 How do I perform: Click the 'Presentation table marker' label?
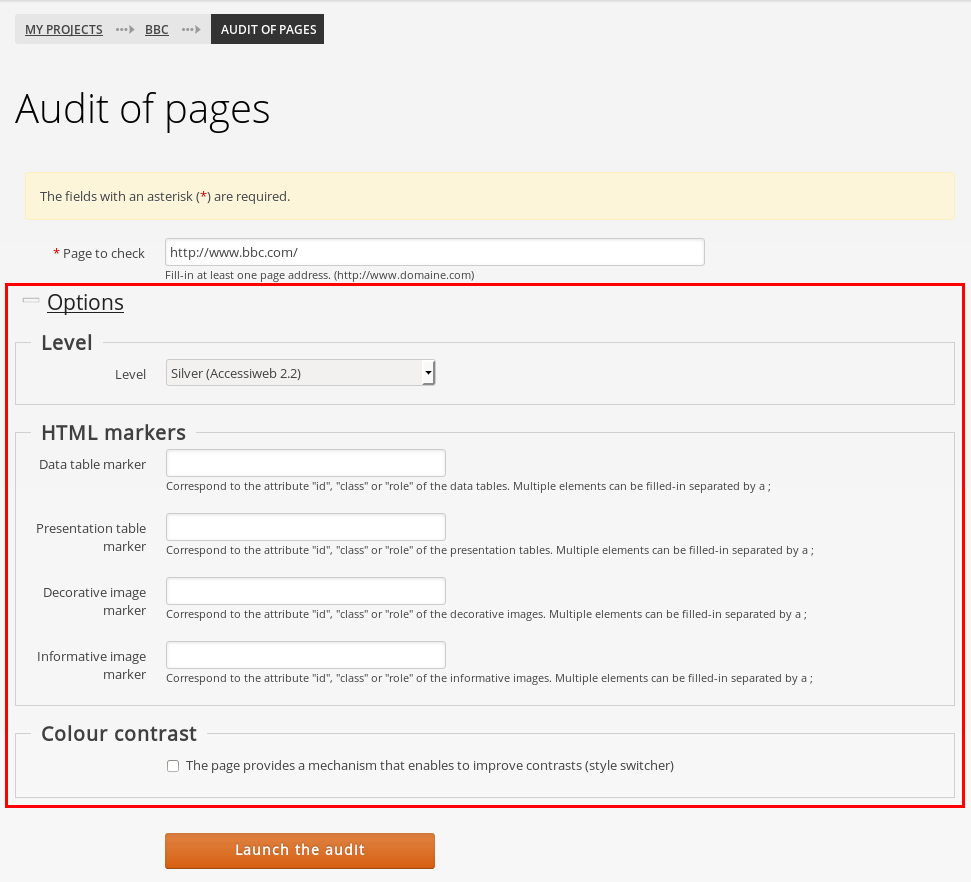91,537
